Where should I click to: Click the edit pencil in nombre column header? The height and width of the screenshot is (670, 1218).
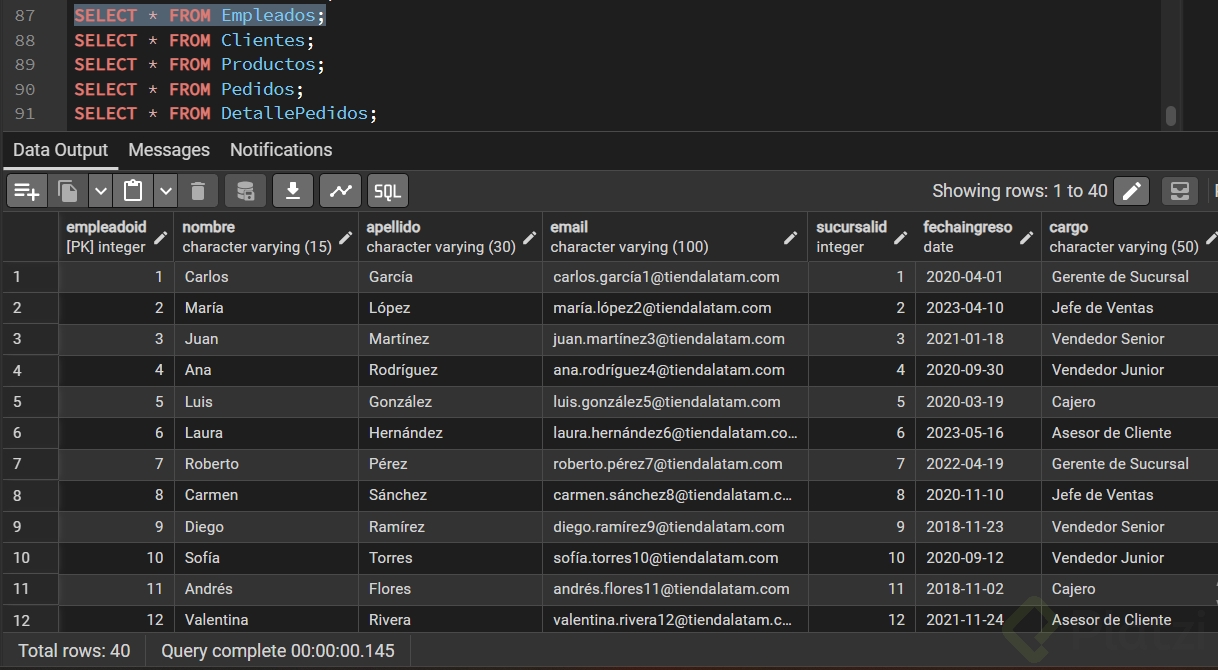click(x=345, y=238)
